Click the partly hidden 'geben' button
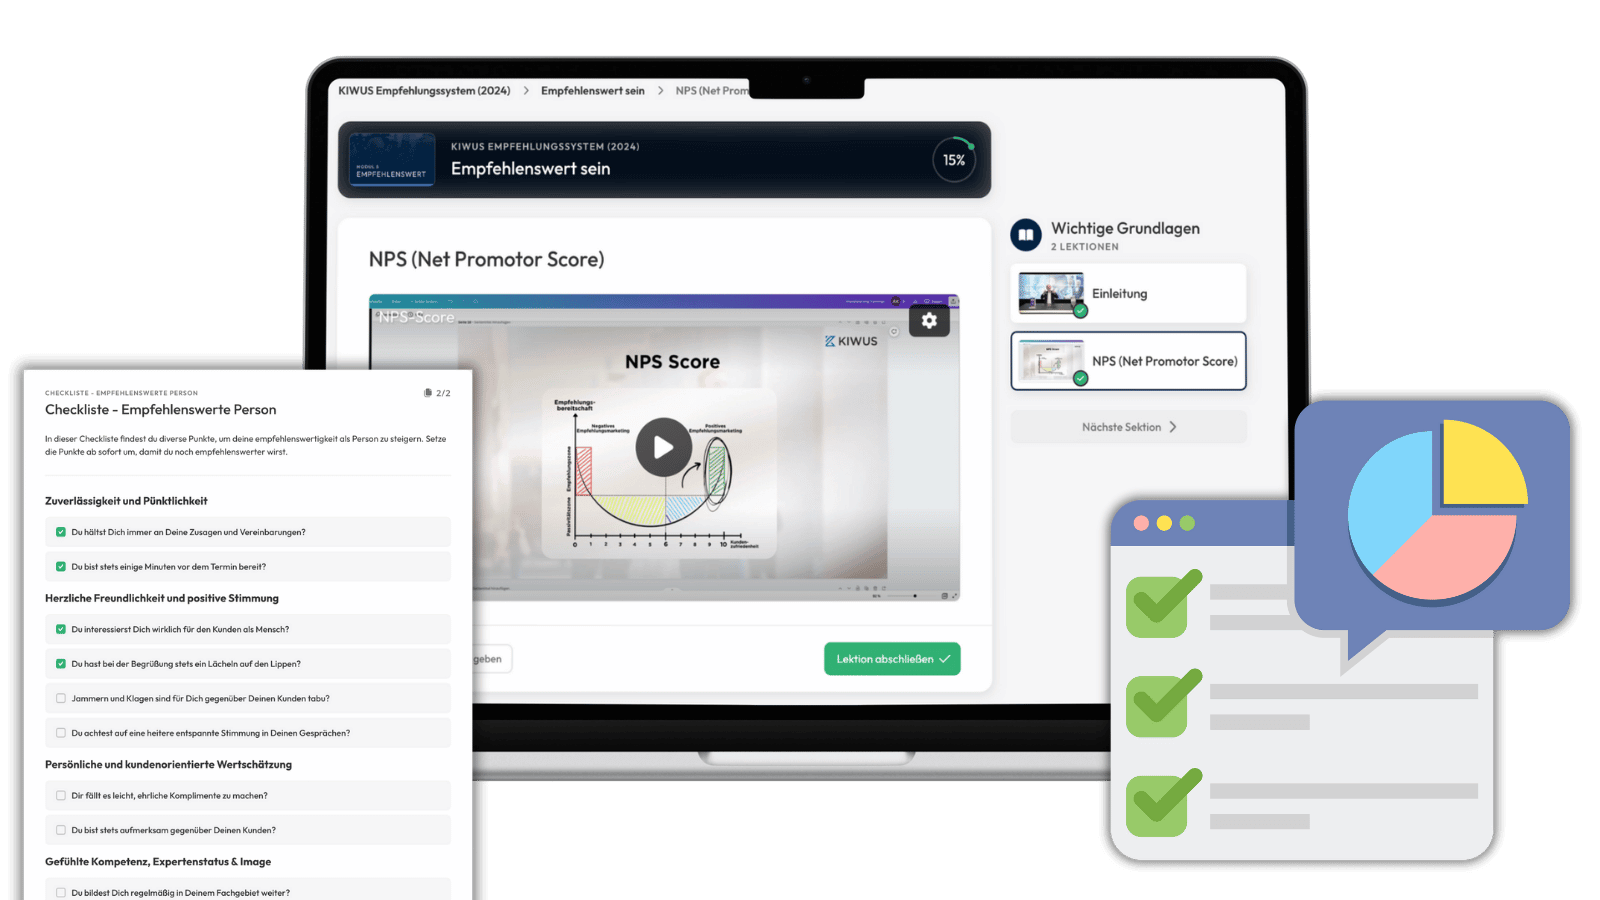Viewport: 1600px width, 900px height. [490, 659]
